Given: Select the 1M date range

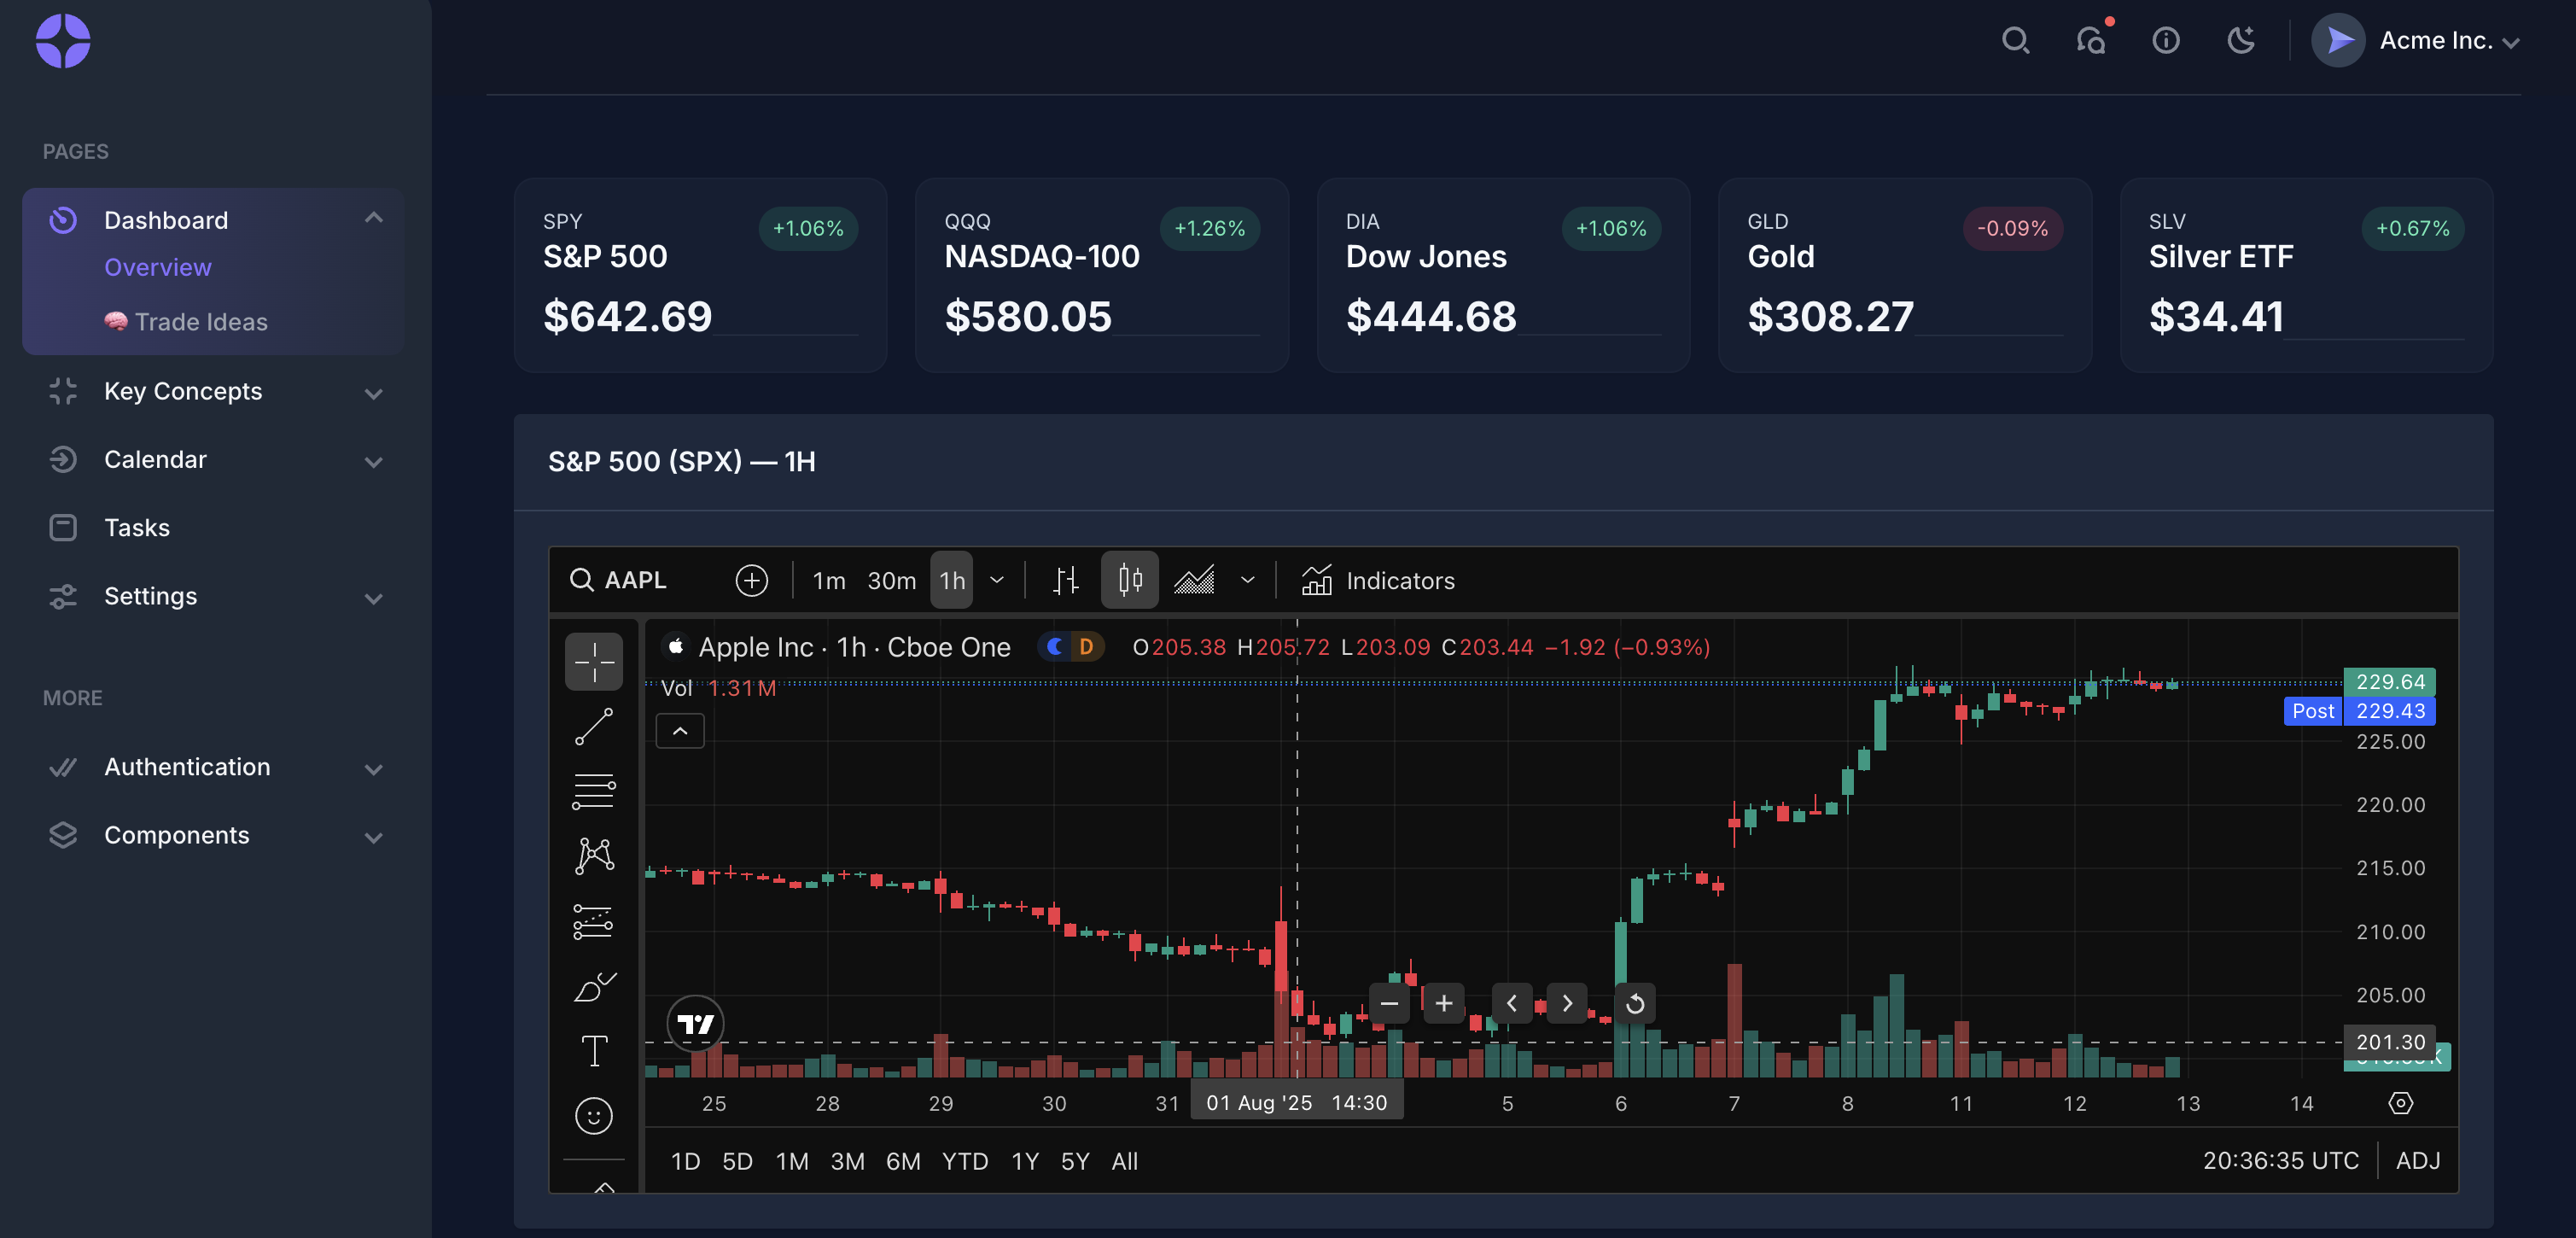Looking at the screenshot, I should pyautogui.click(x=792, y=1161).
